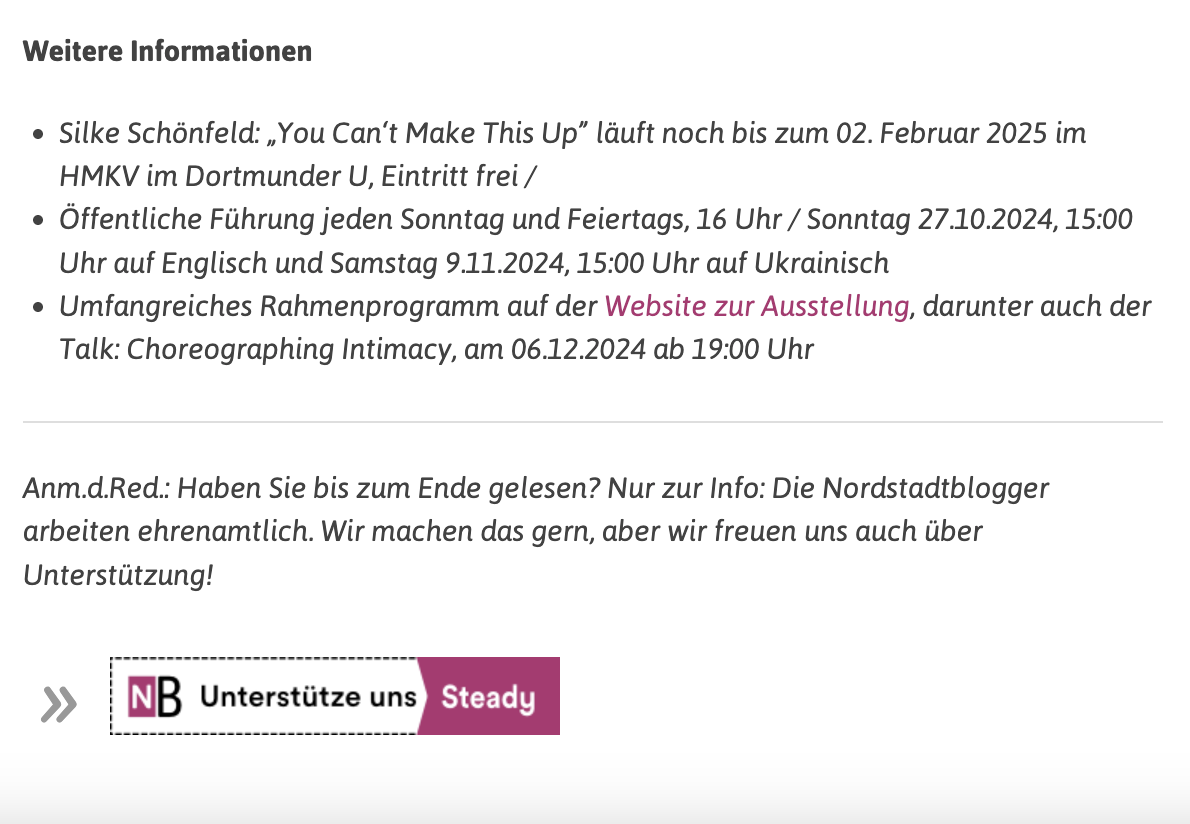Screen dimensions: 1190x824
Task: Click the bullet marker before Öffentliche Führung
Action: pyautogui.click(x=39, y=221)
